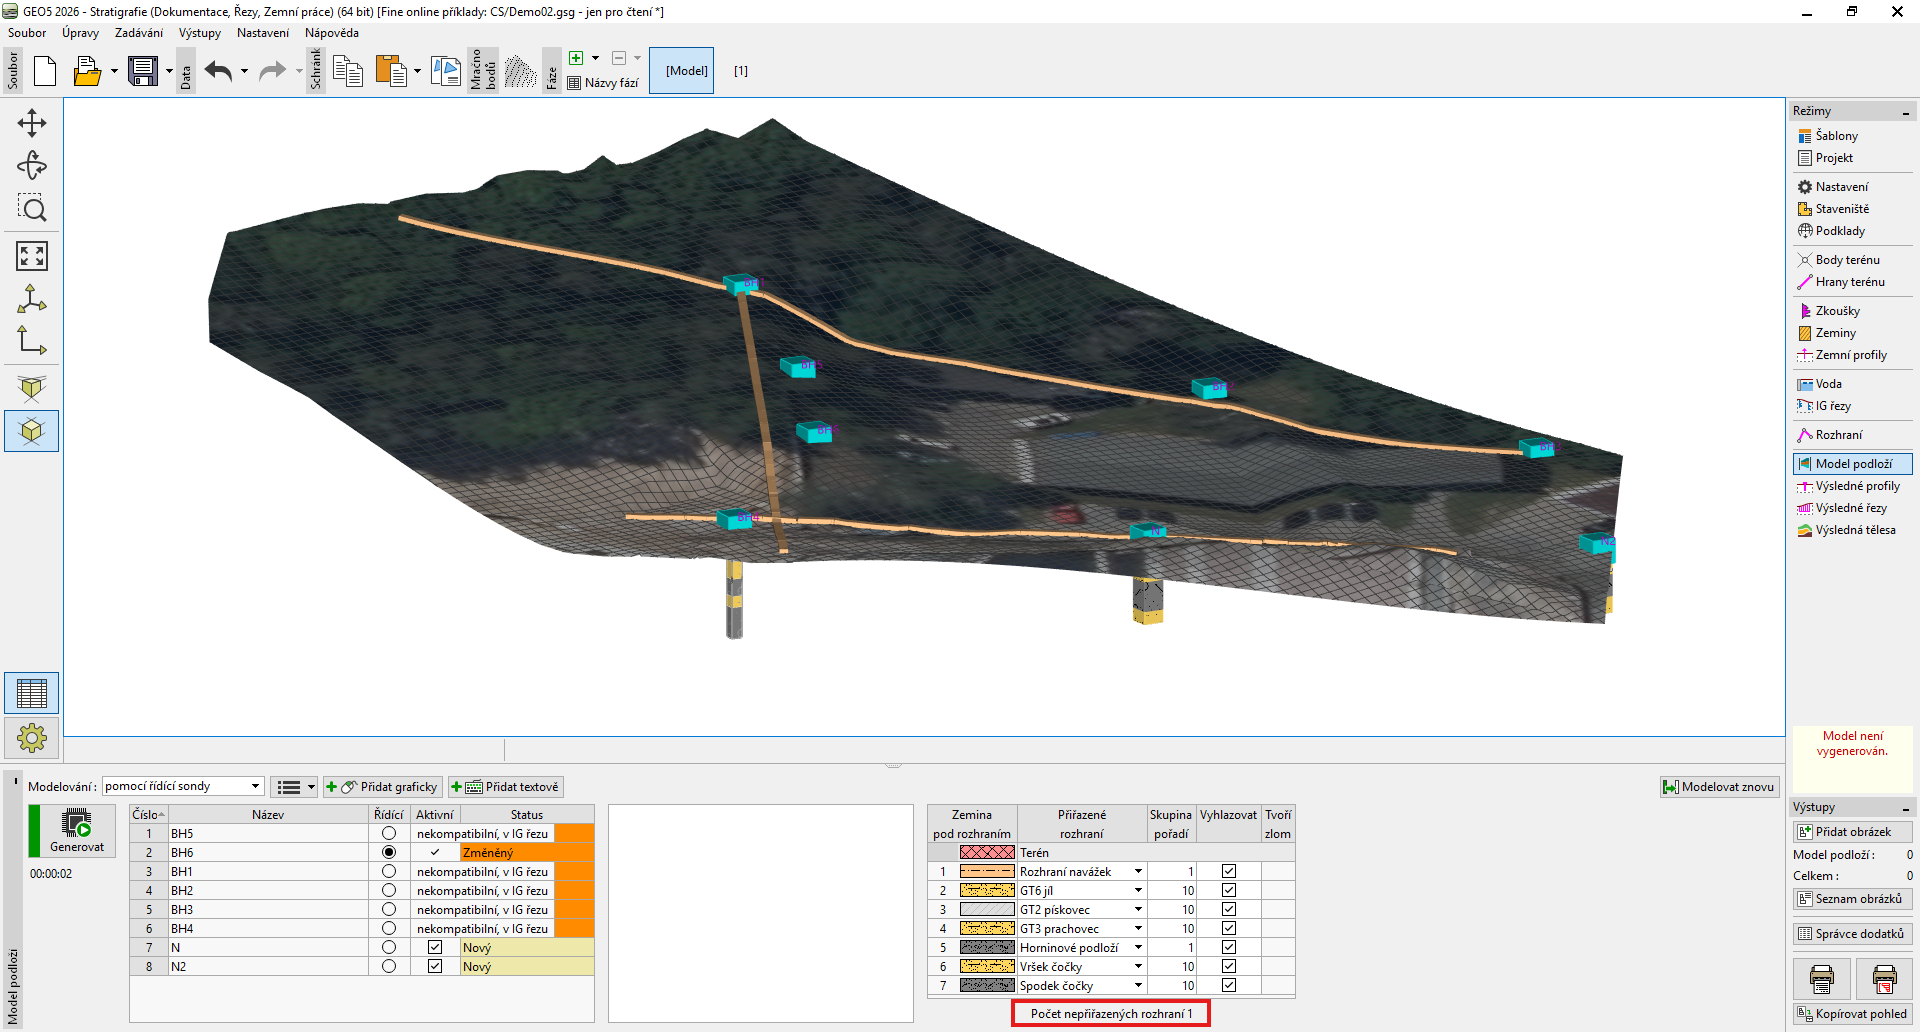Screen dimensions: 1920x1032
Task: Select the pan view tool
Action: point(32,123)
